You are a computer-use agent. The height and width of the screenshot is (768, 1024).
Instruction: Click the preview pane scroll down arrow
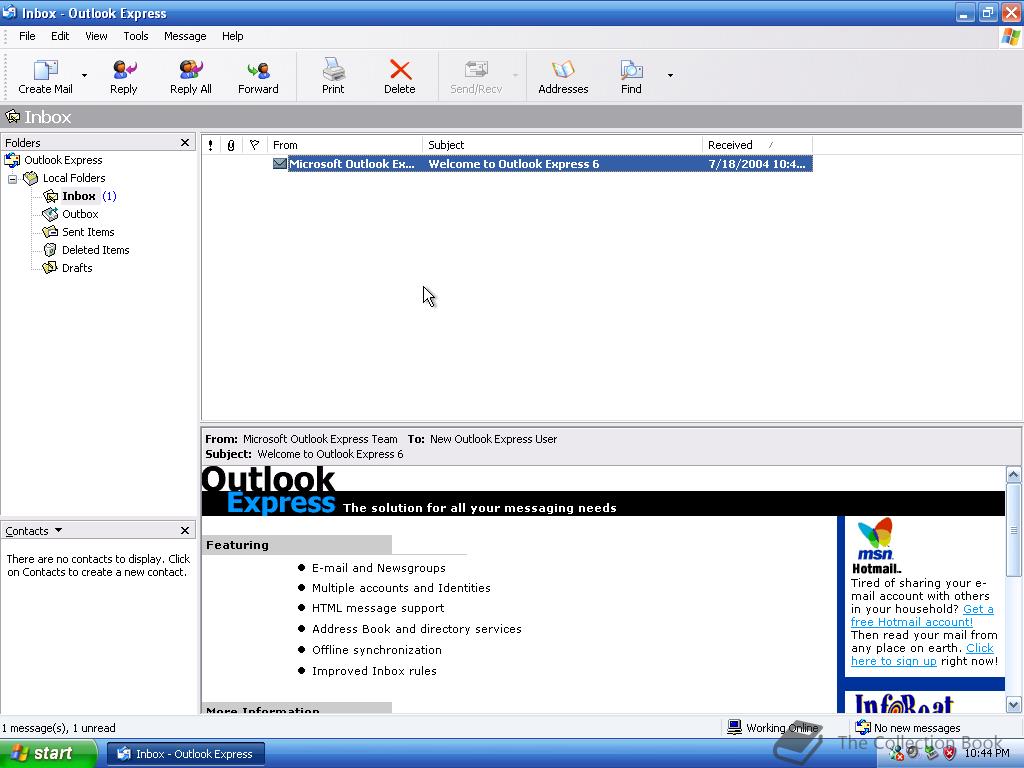coord(1014,705)
